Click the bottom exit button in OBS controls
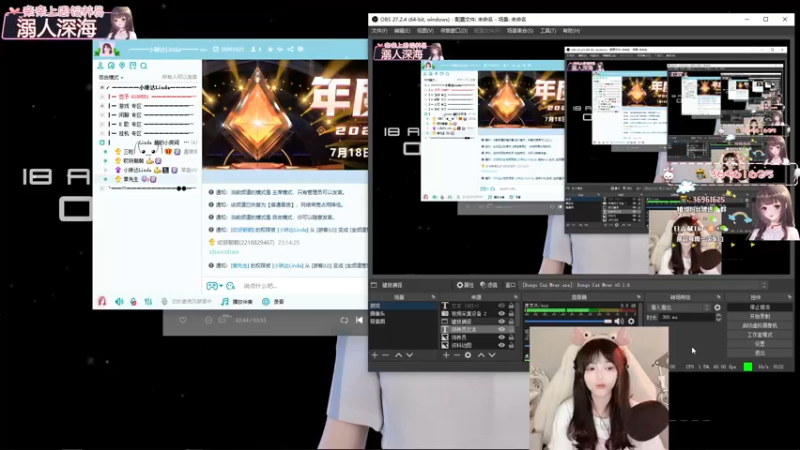The image size is (800, 450). point(760,353)
